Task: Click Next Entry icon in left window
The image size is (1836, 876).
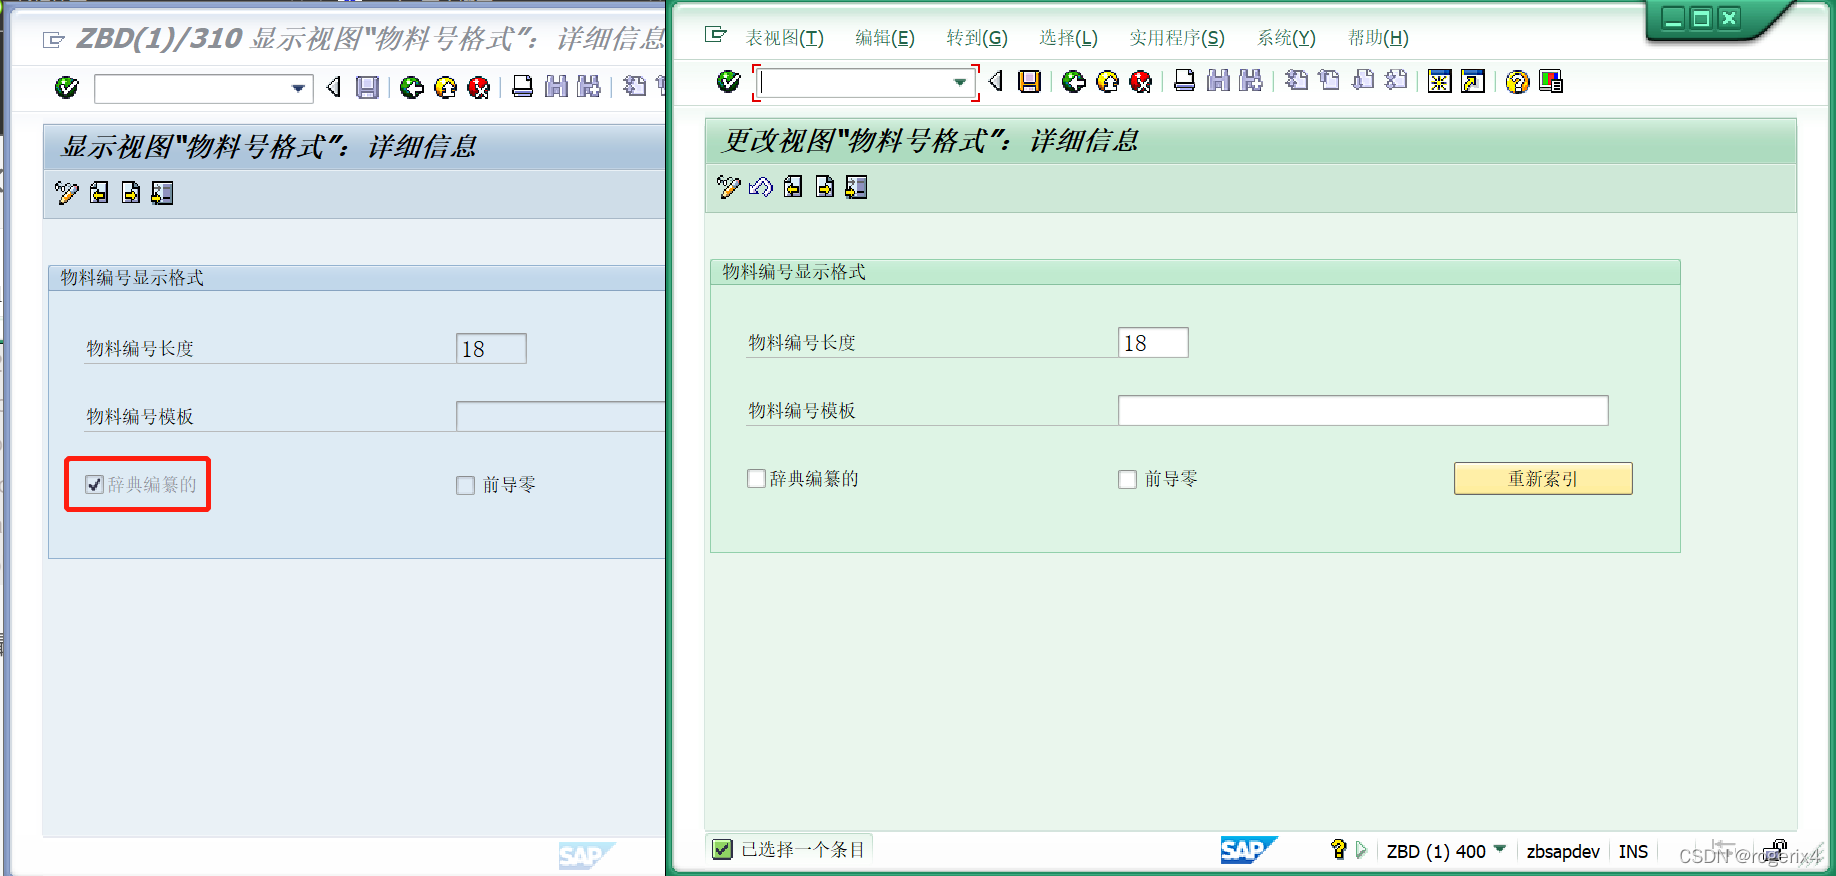Action: coord(131,193)
